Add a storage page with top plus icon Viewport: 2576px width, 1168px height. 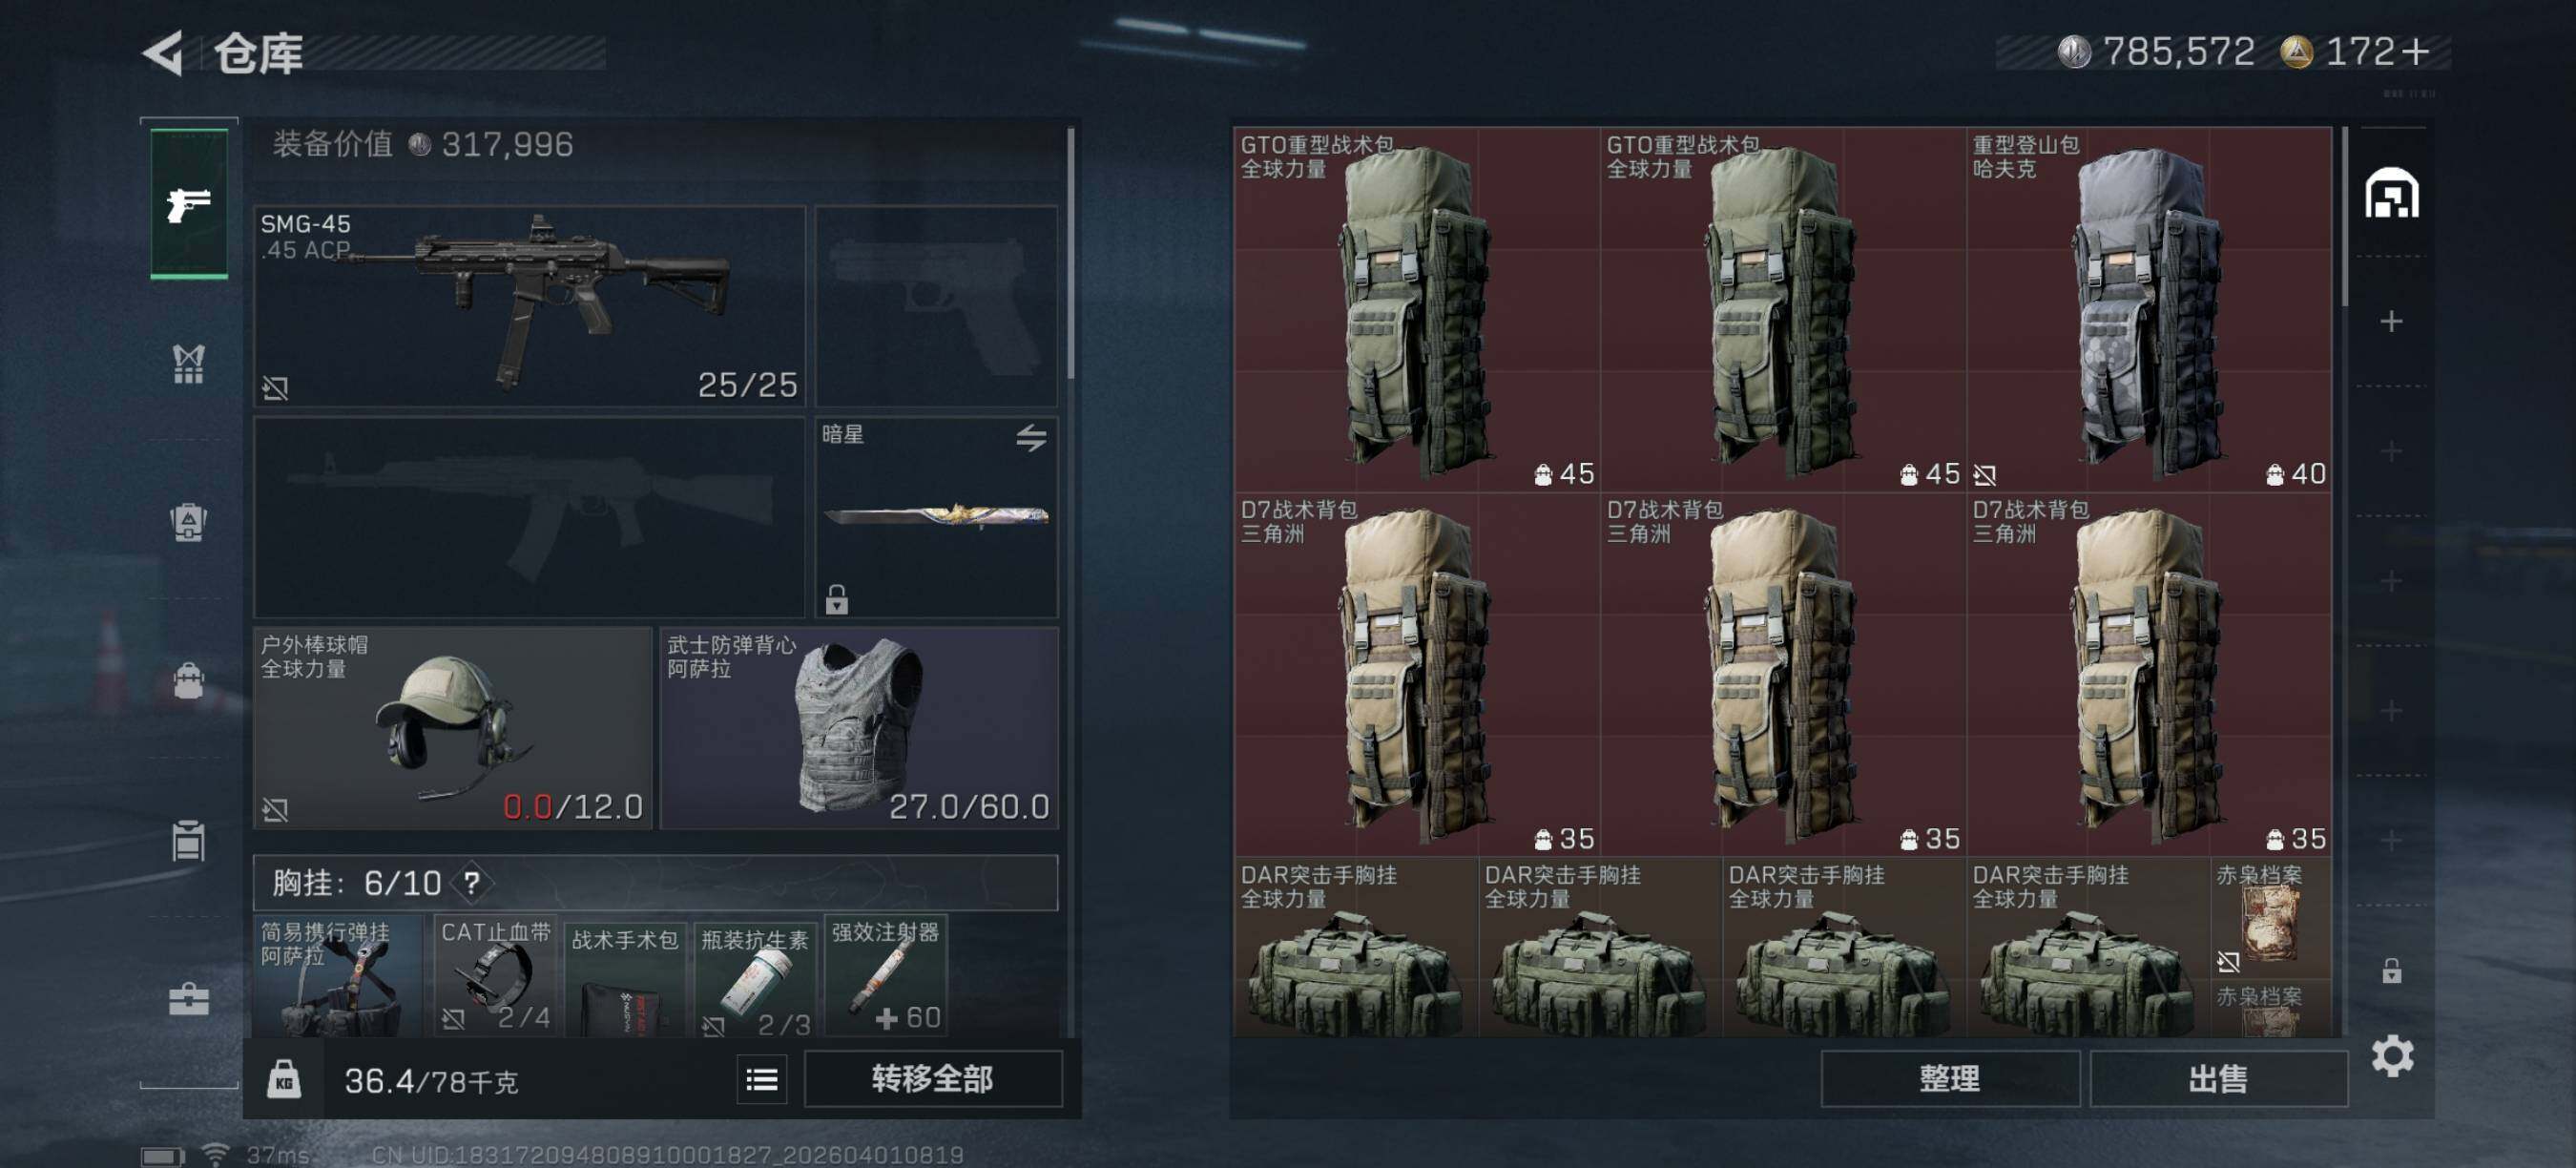(x=2391, y=321)
